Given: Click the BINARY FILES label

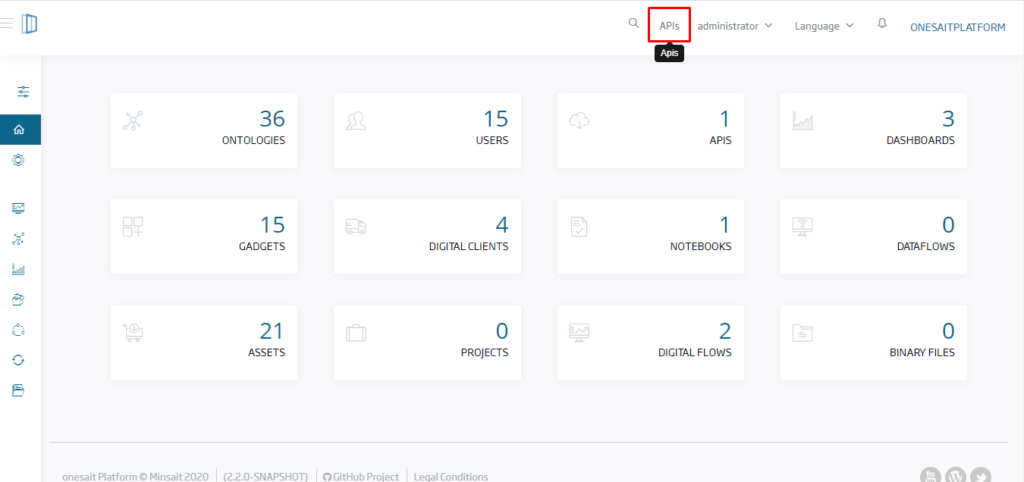Looking at the screenshot, I should [922, 353].
